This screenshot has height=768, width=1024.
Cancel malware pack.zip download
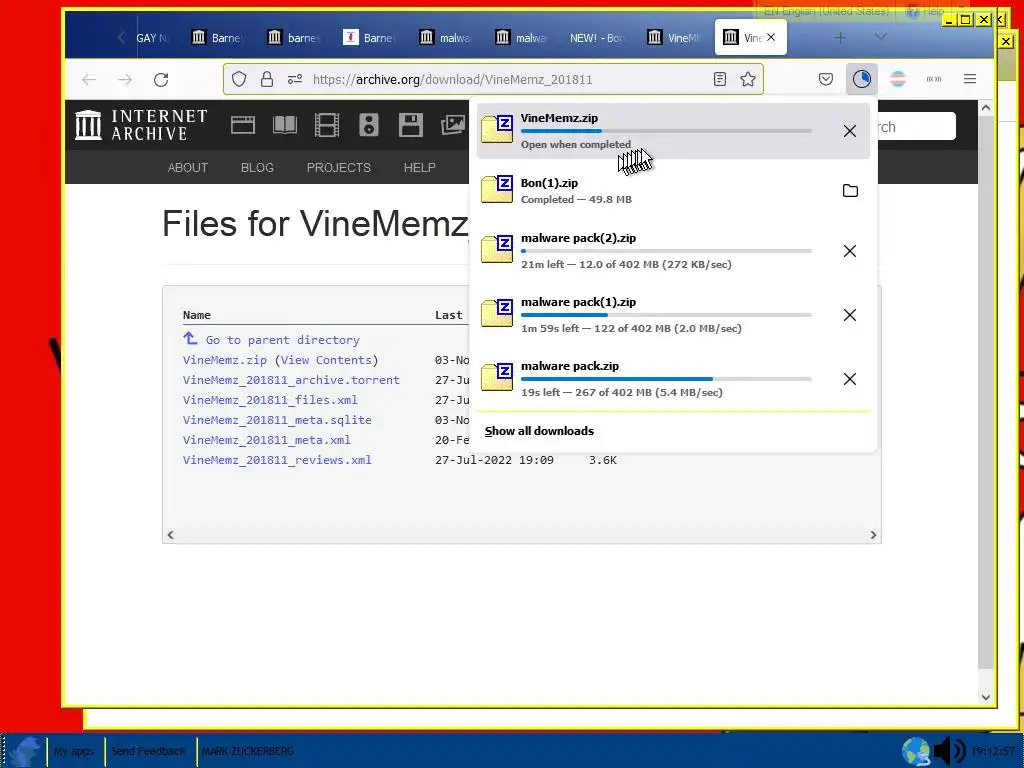850,379
